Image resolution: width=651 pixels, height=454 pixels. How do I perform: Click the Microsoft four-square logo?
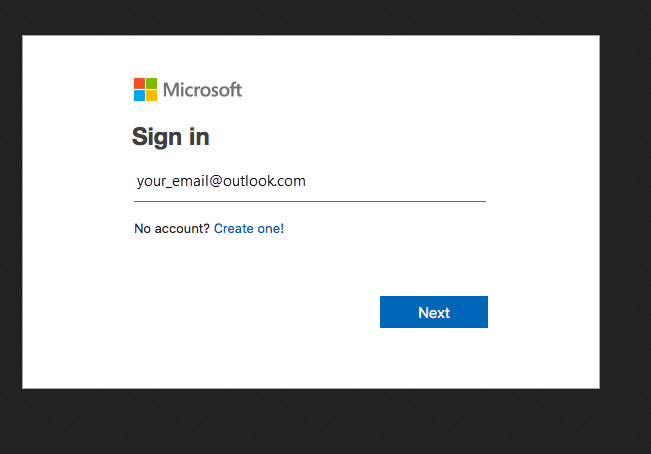tap(145, 89)
